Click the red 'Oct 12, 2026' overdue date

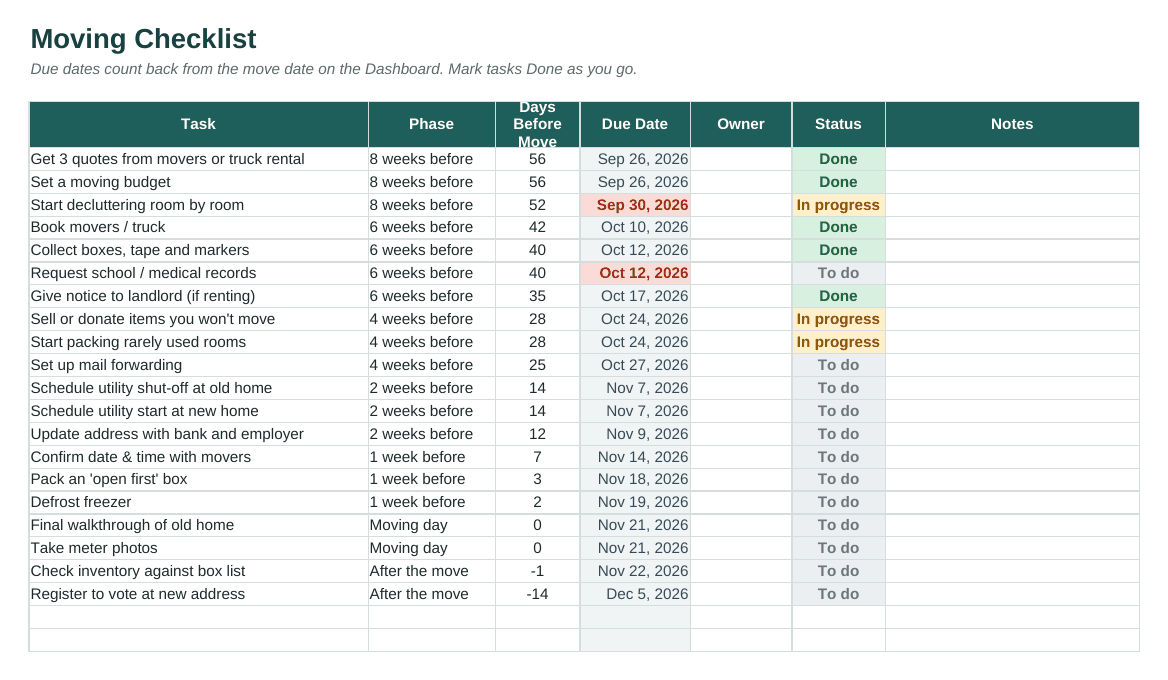point(635,273)
